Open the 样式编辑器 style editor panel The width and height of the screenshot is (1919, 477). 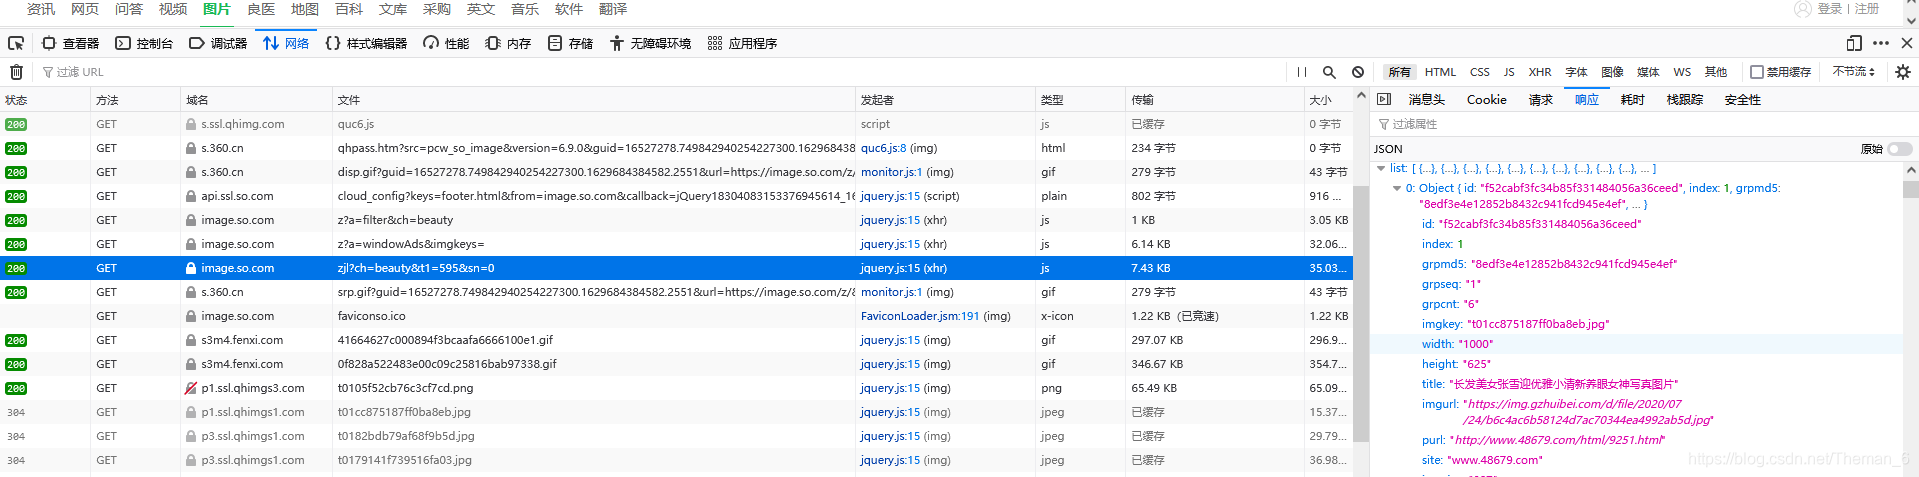coord(366,43)
